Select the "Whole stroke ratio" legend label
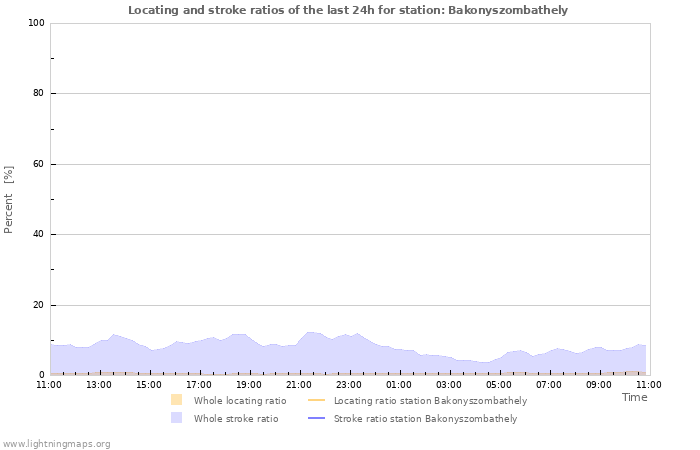The image size is (700, 450). (x=236, y=419)
